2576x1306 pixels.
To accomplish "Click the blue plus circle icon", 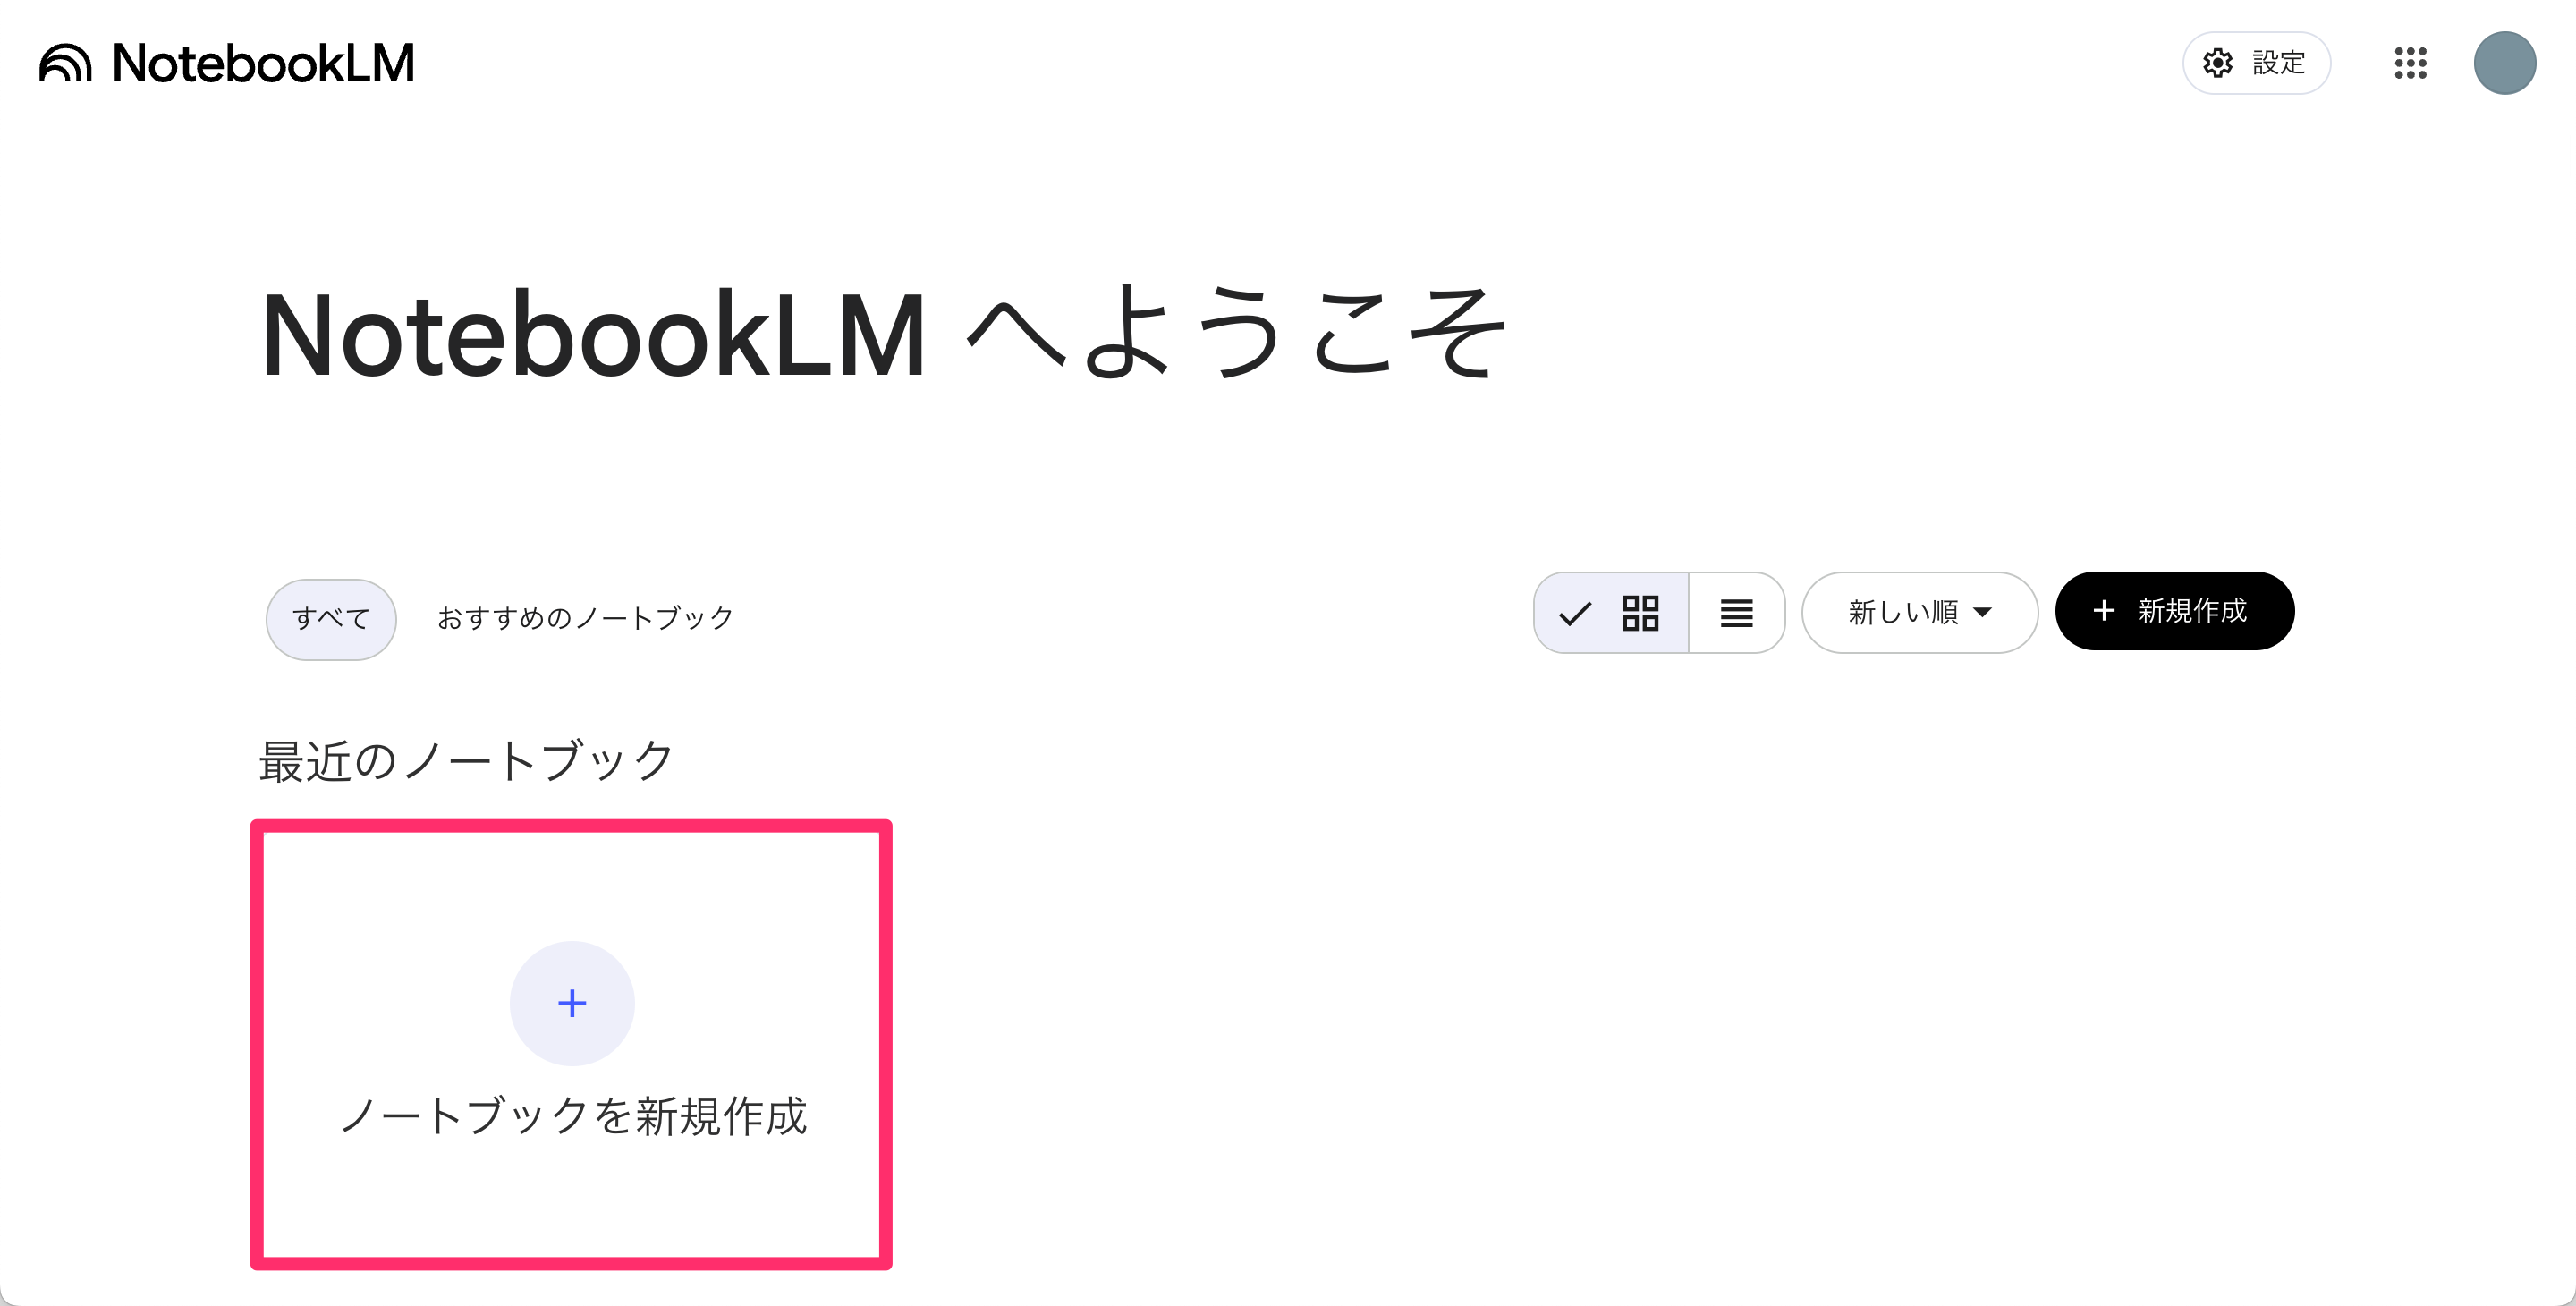I will (572, 1003).
